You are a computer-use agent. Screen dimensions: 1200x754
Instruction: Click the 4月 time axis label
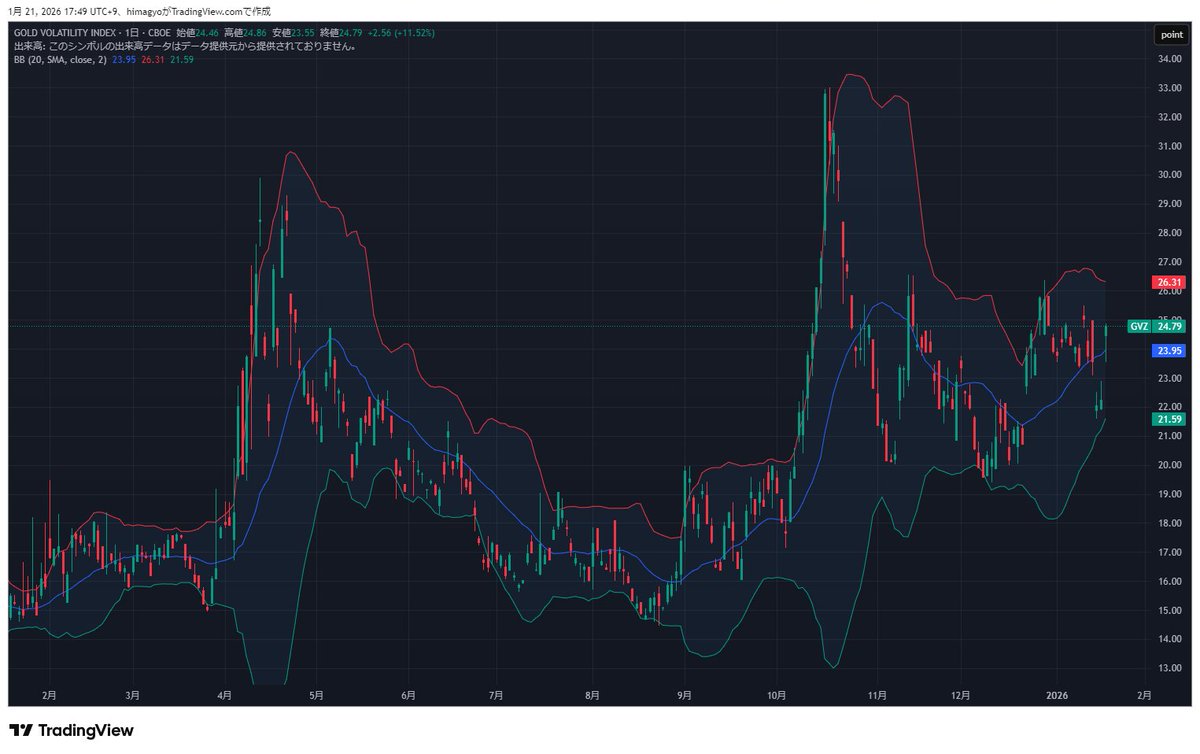pos(224,693)
